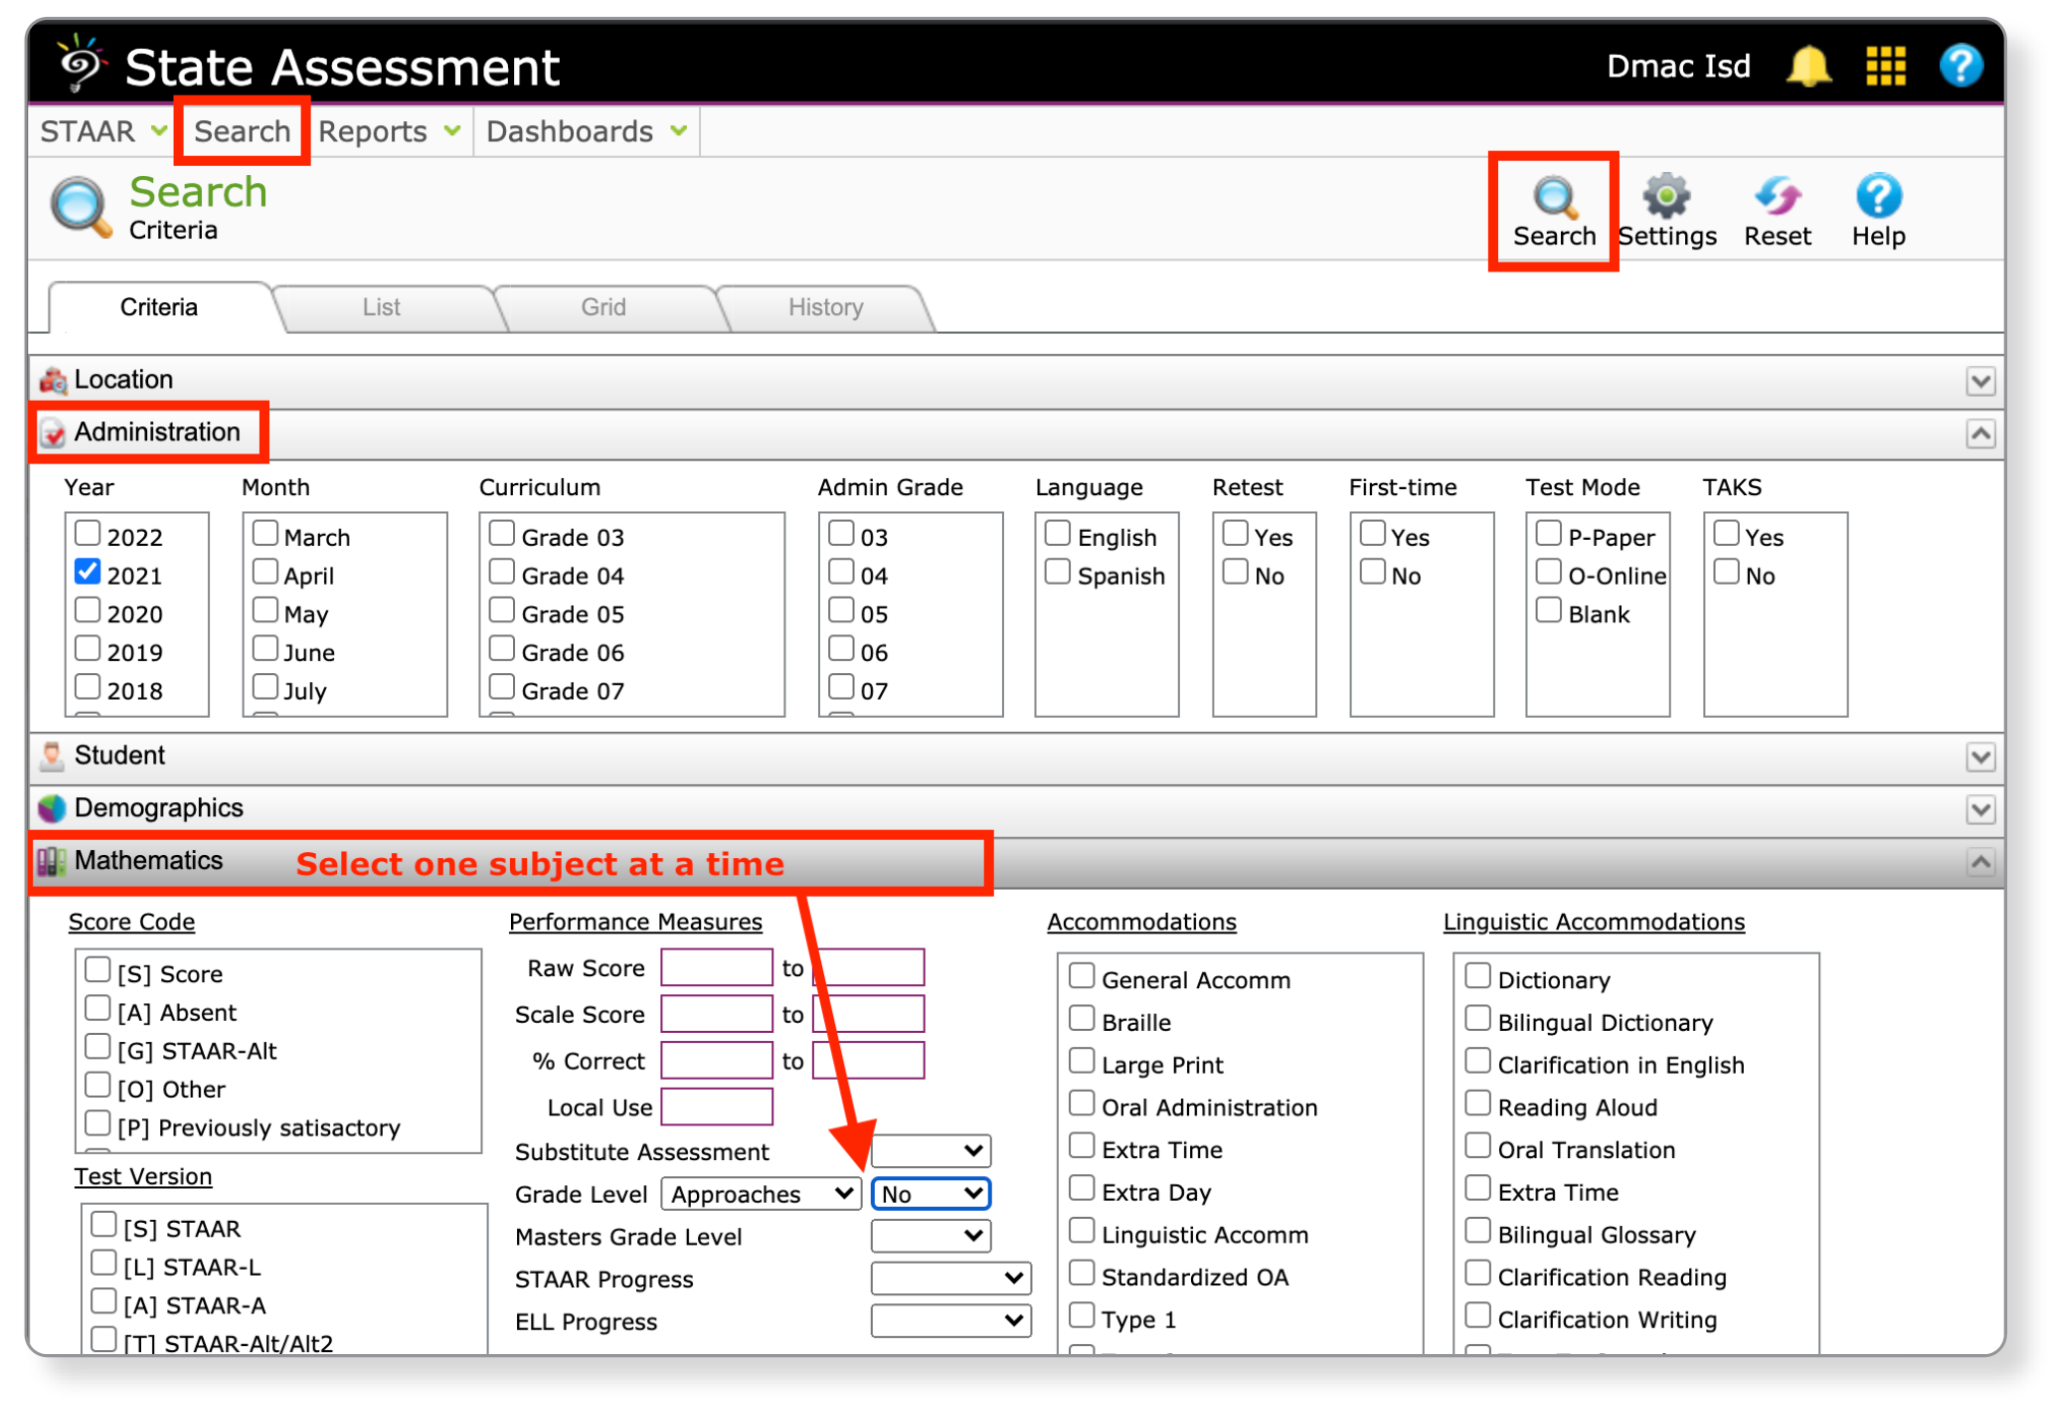Click the Search magnifier toolbar icon
Viewport: 2048px width, 1402px height.
(1553, 198)
